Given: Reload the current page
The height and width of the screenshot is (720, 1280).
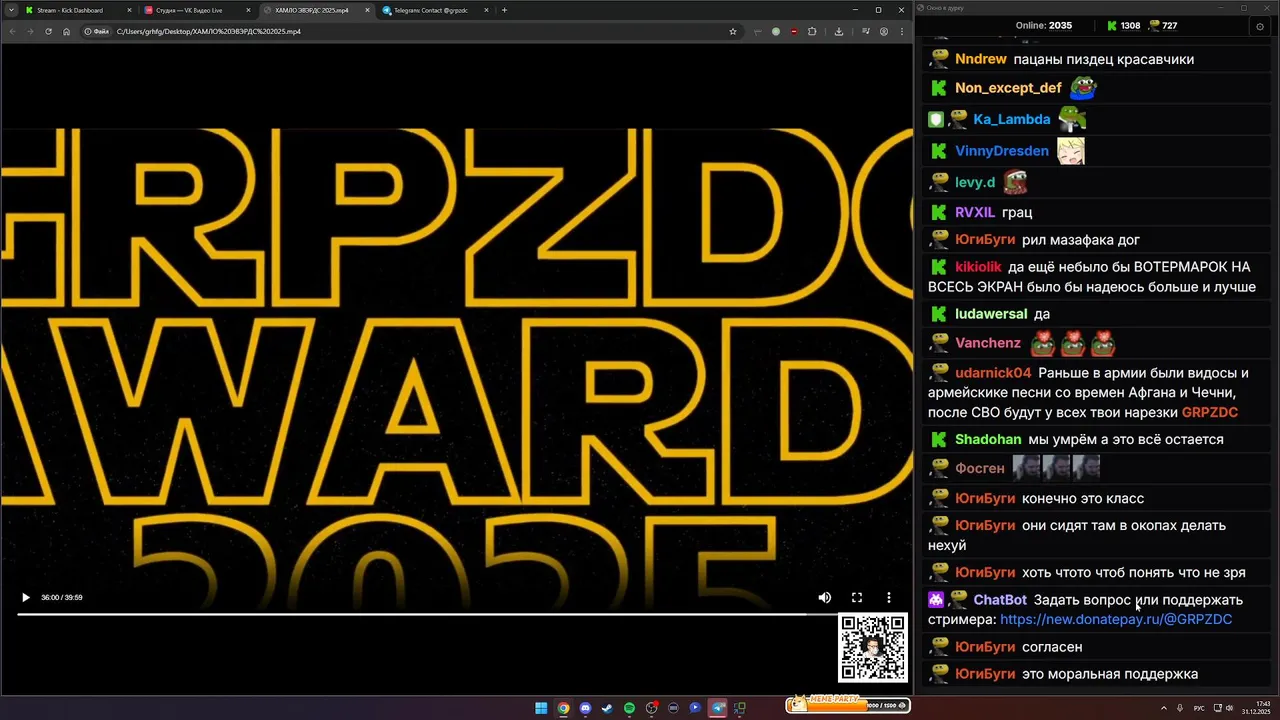Looking at the screenshot, I should (48, 31).
